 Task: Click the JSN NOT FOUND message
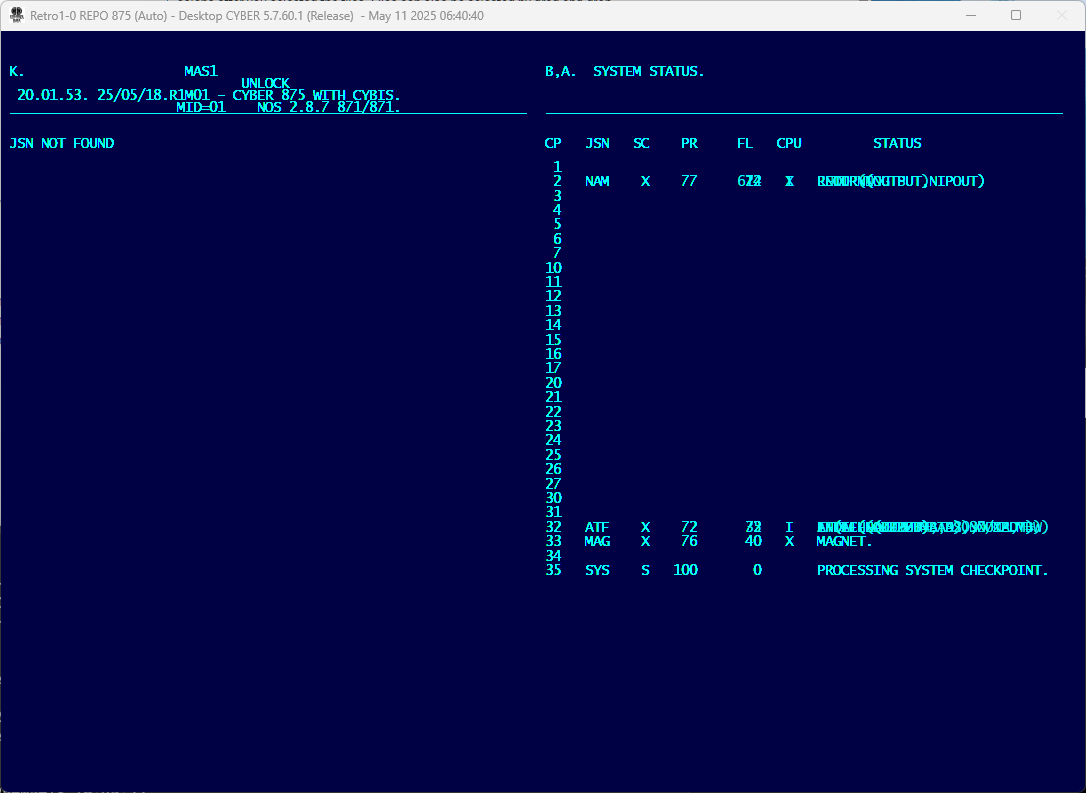coord(62,144)
